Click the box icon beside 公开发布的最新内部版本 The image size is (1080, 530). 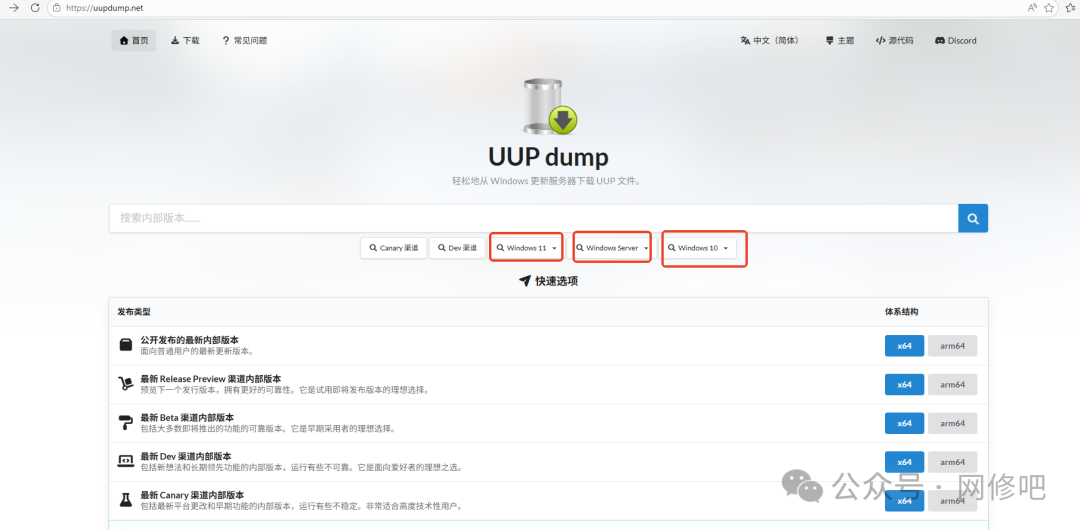[125, 345]
